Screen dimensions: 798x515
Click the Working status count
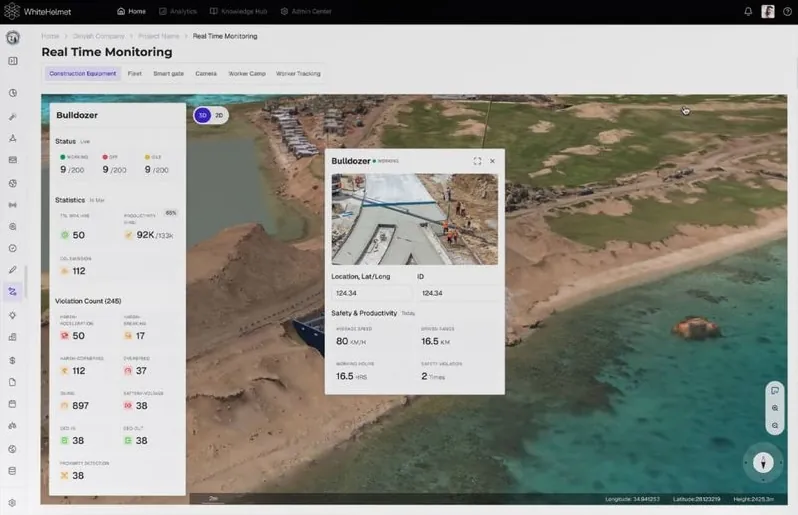72,169
